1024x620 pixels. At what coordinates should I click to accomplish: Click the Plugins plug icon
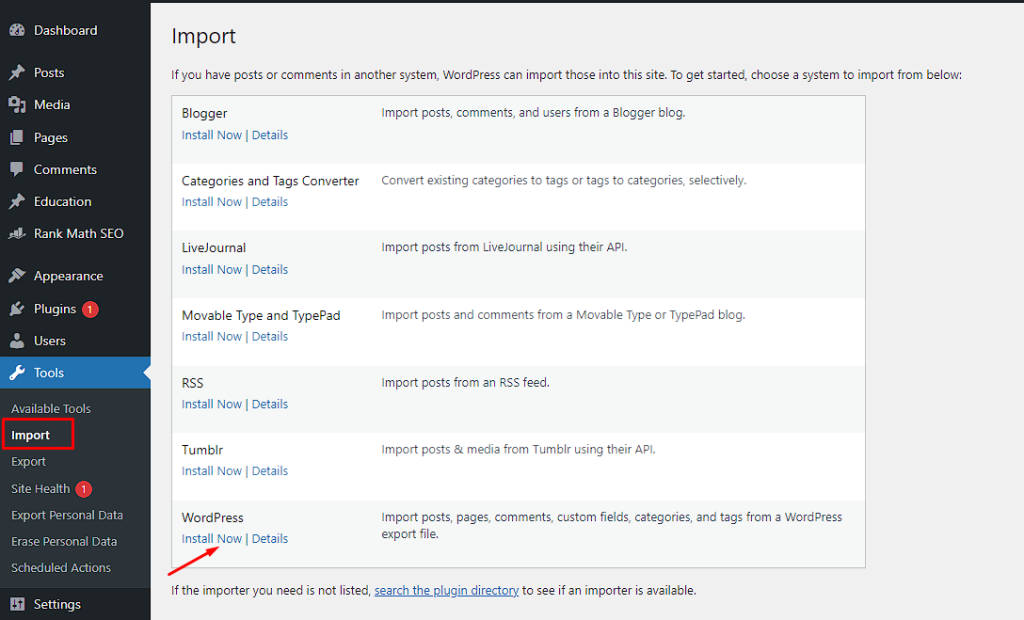point(17,308)
